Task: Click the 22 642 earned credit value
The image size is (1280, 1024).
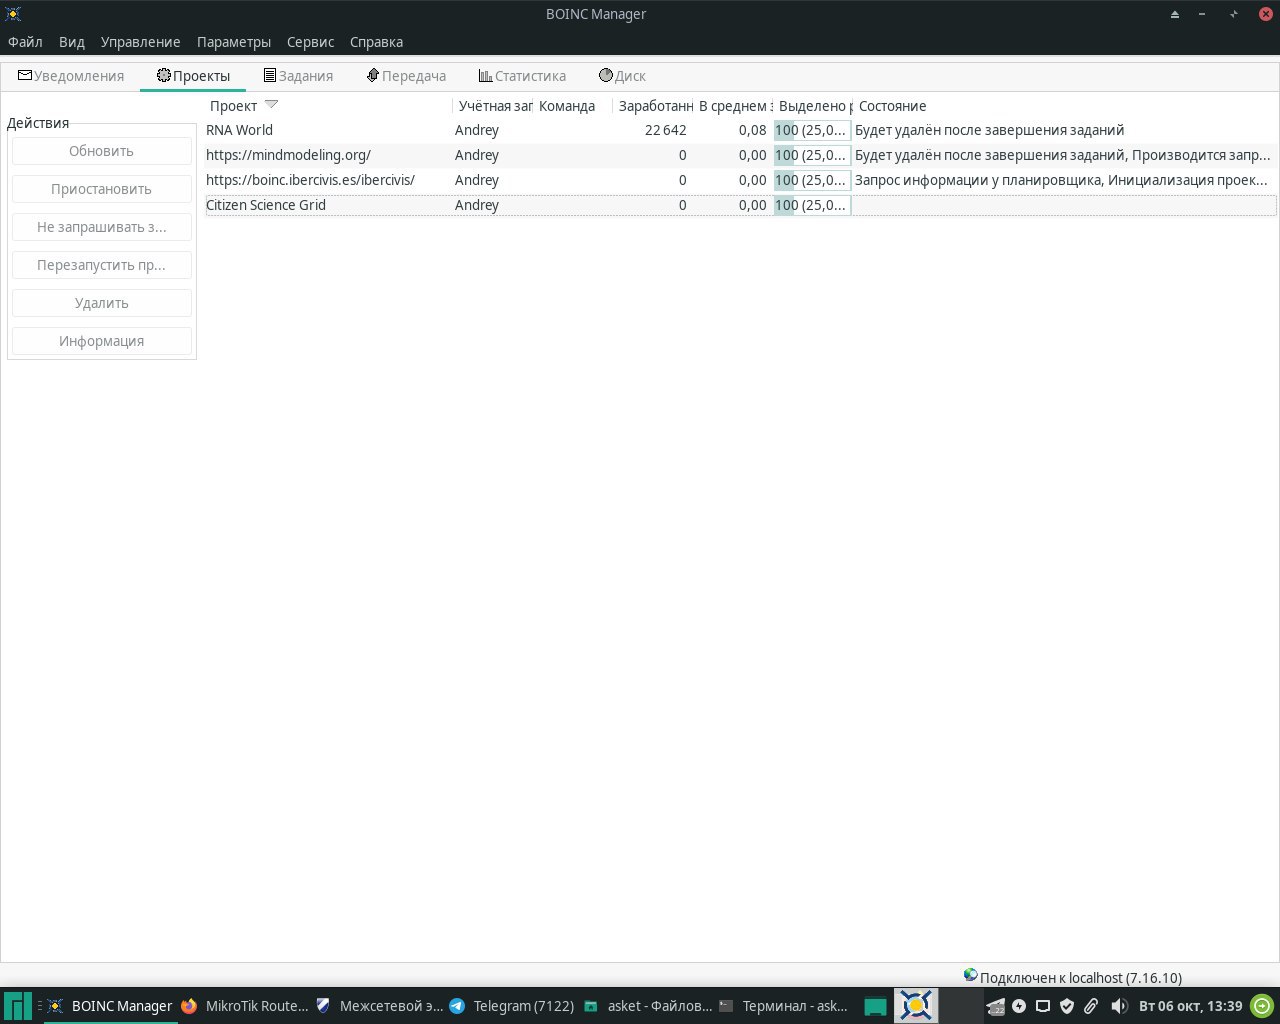Action: point(665,130)
